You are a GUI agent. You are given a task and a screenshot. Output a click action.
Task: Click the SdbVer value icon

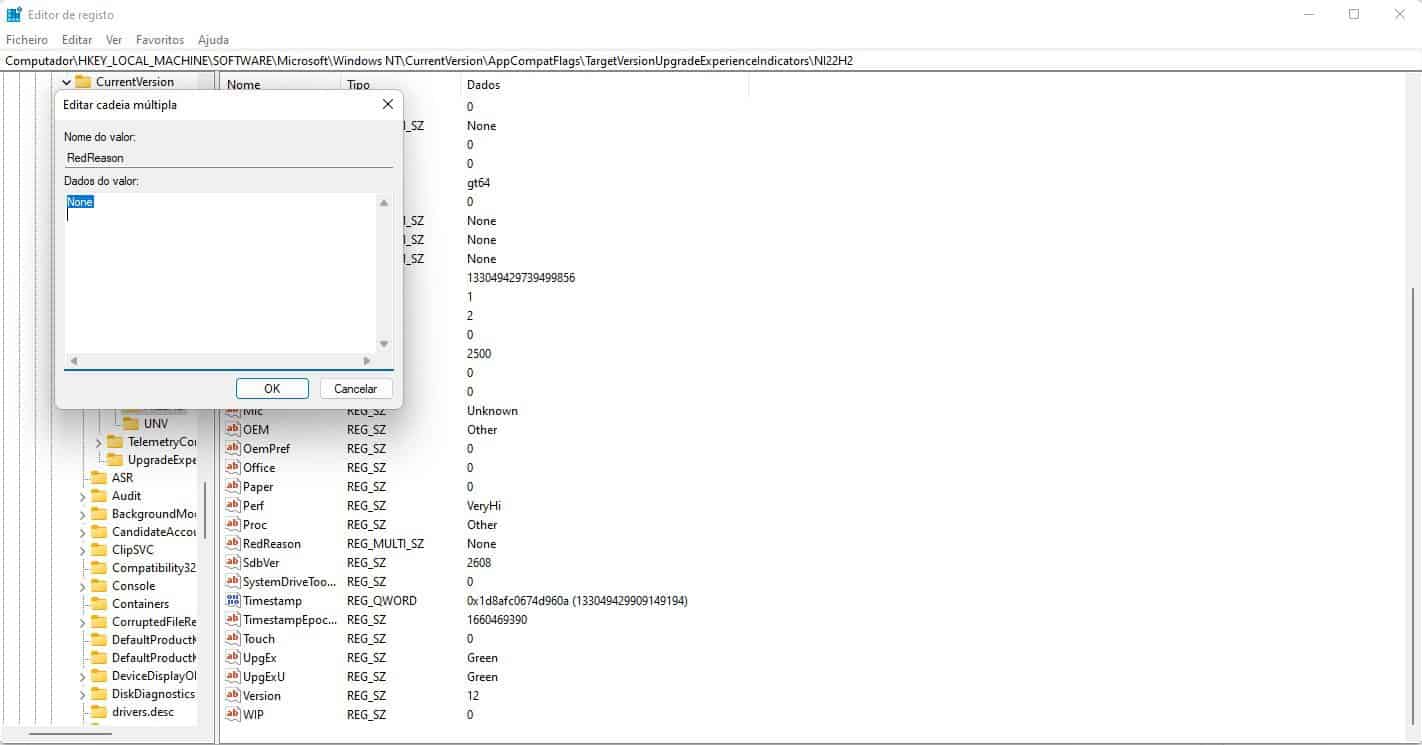[233, 563]
